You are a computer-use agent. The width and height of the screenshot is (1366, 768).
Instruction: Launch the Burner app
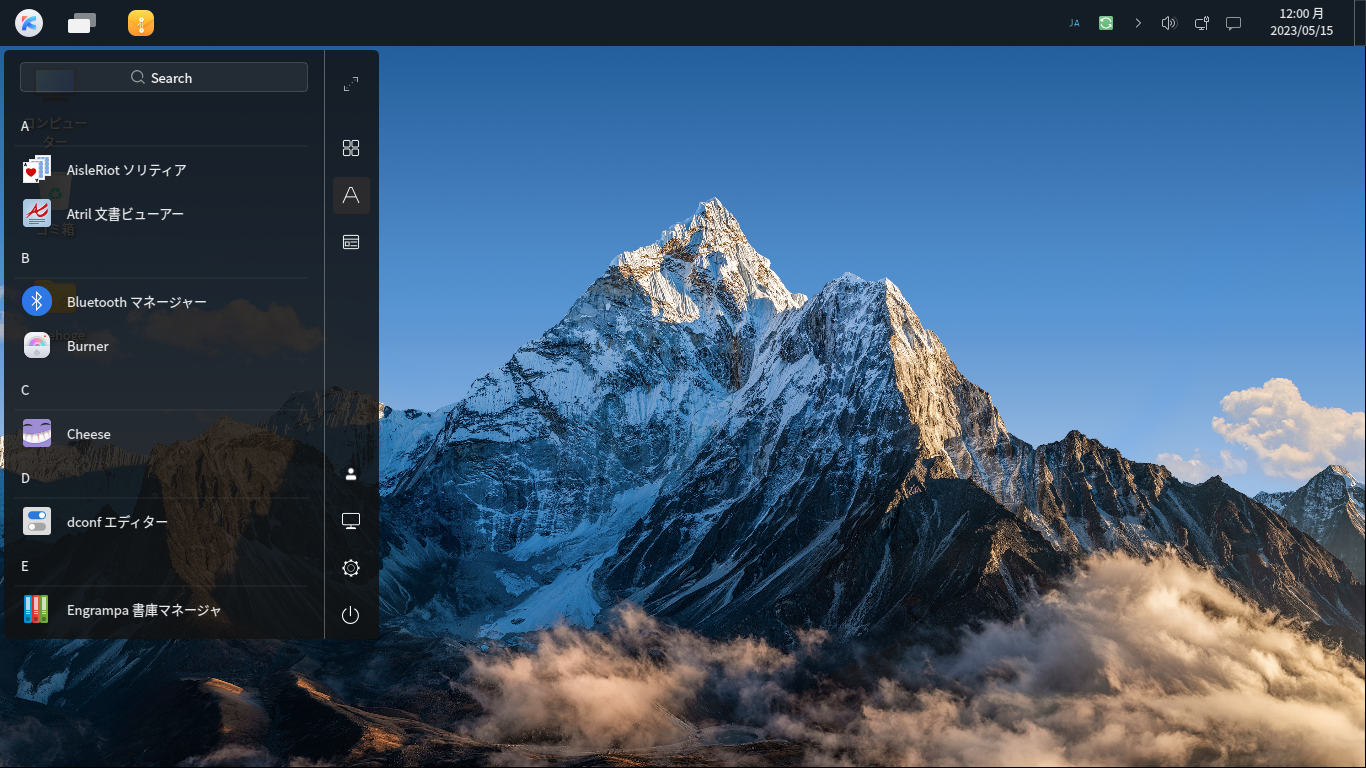tap(164, 346)
